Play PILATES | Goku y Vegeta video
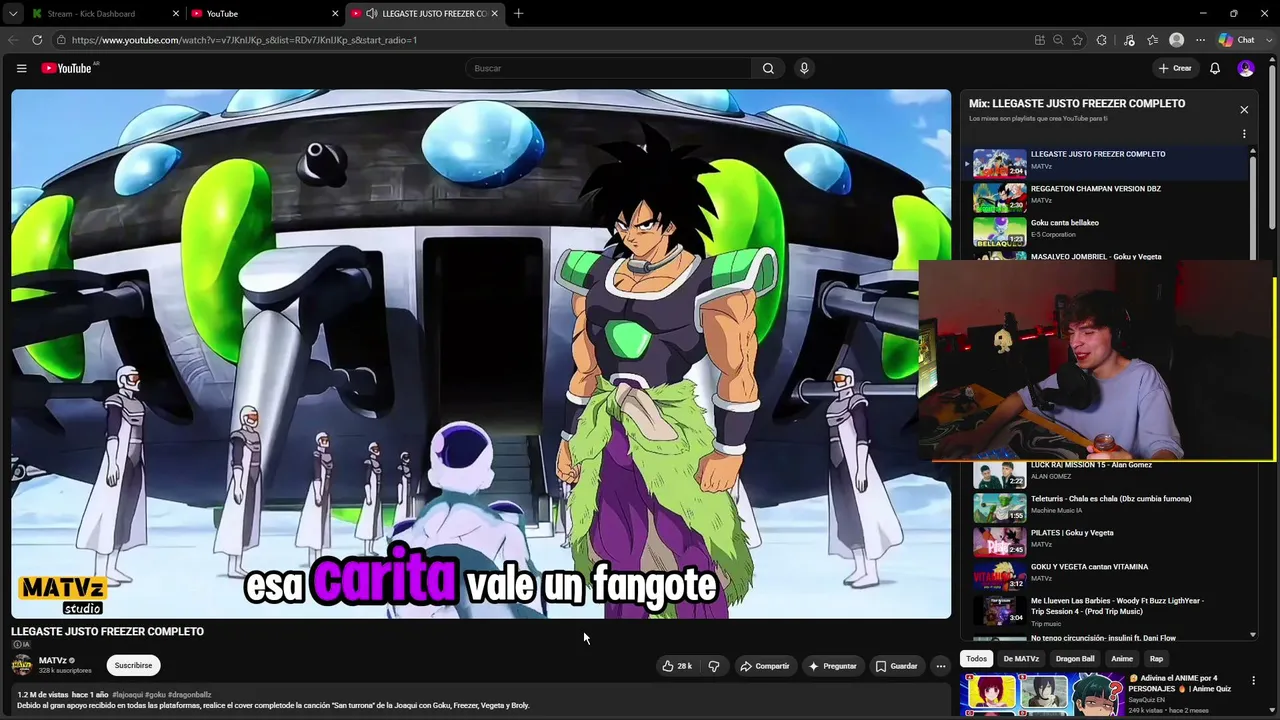 1105,541
